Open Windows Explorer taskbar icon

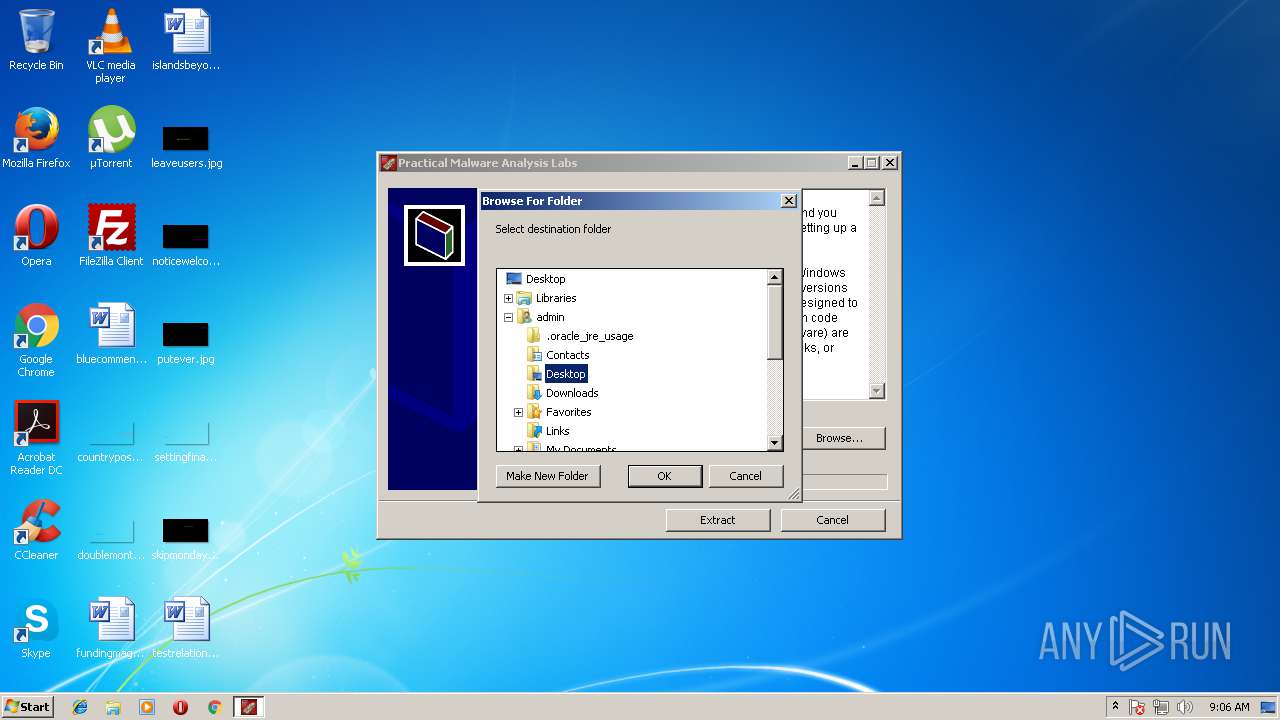point(113,707)
